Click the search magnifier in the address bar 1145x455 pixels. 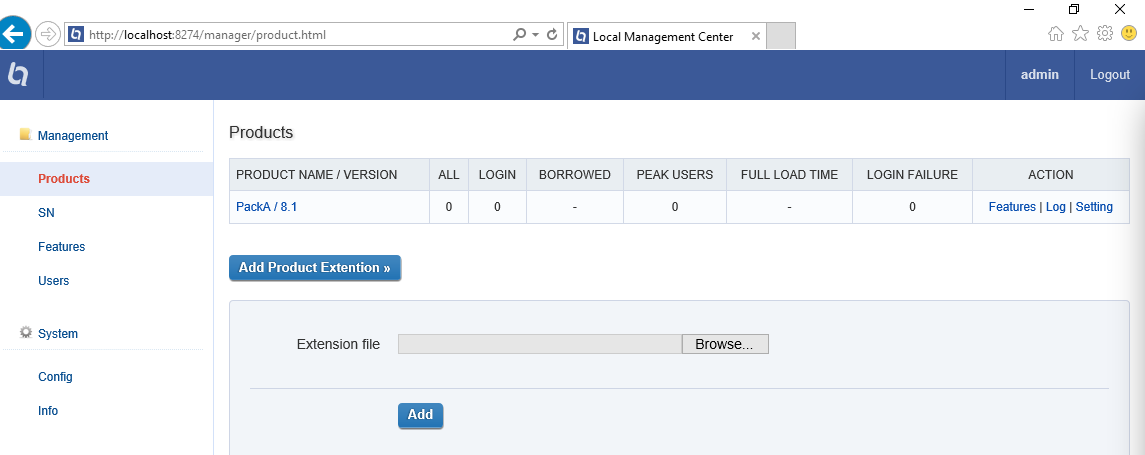coord(519,34)
